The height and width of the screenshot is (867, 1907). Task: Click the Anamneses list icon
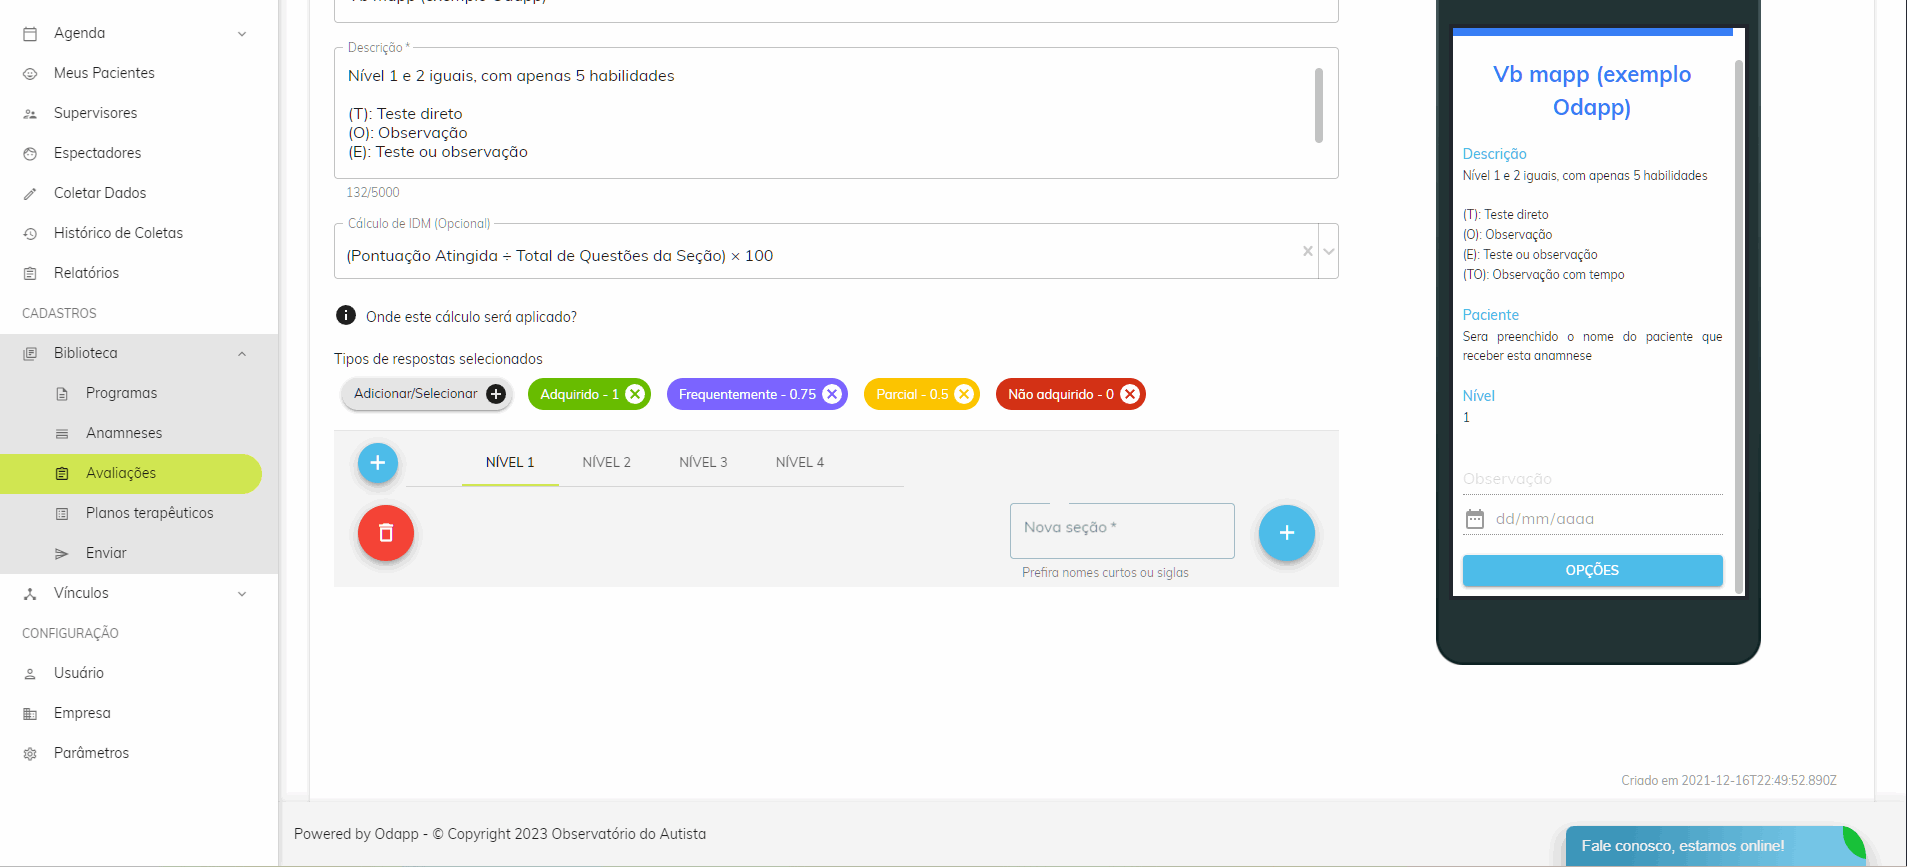[x=62, y=434]
